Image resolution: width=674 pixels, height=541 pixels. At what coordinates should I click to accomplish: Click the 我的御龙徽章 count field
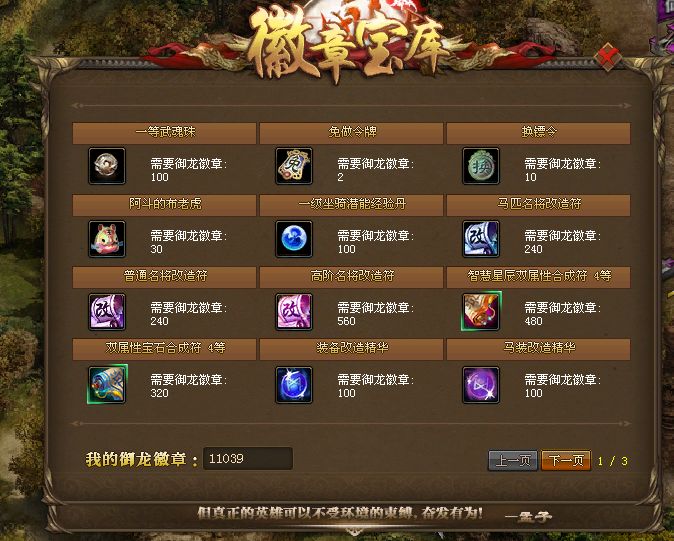(248, 458)
